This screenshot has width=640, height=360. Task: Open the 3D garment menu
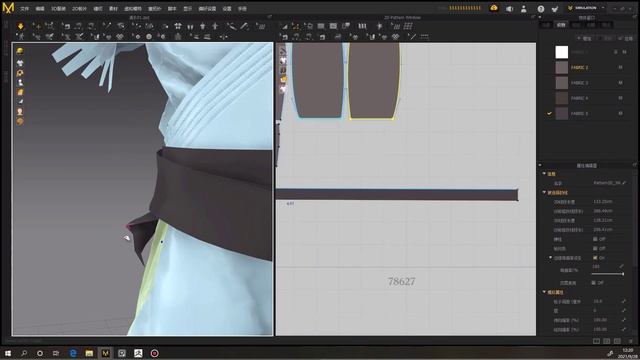[x=58, y=9]
